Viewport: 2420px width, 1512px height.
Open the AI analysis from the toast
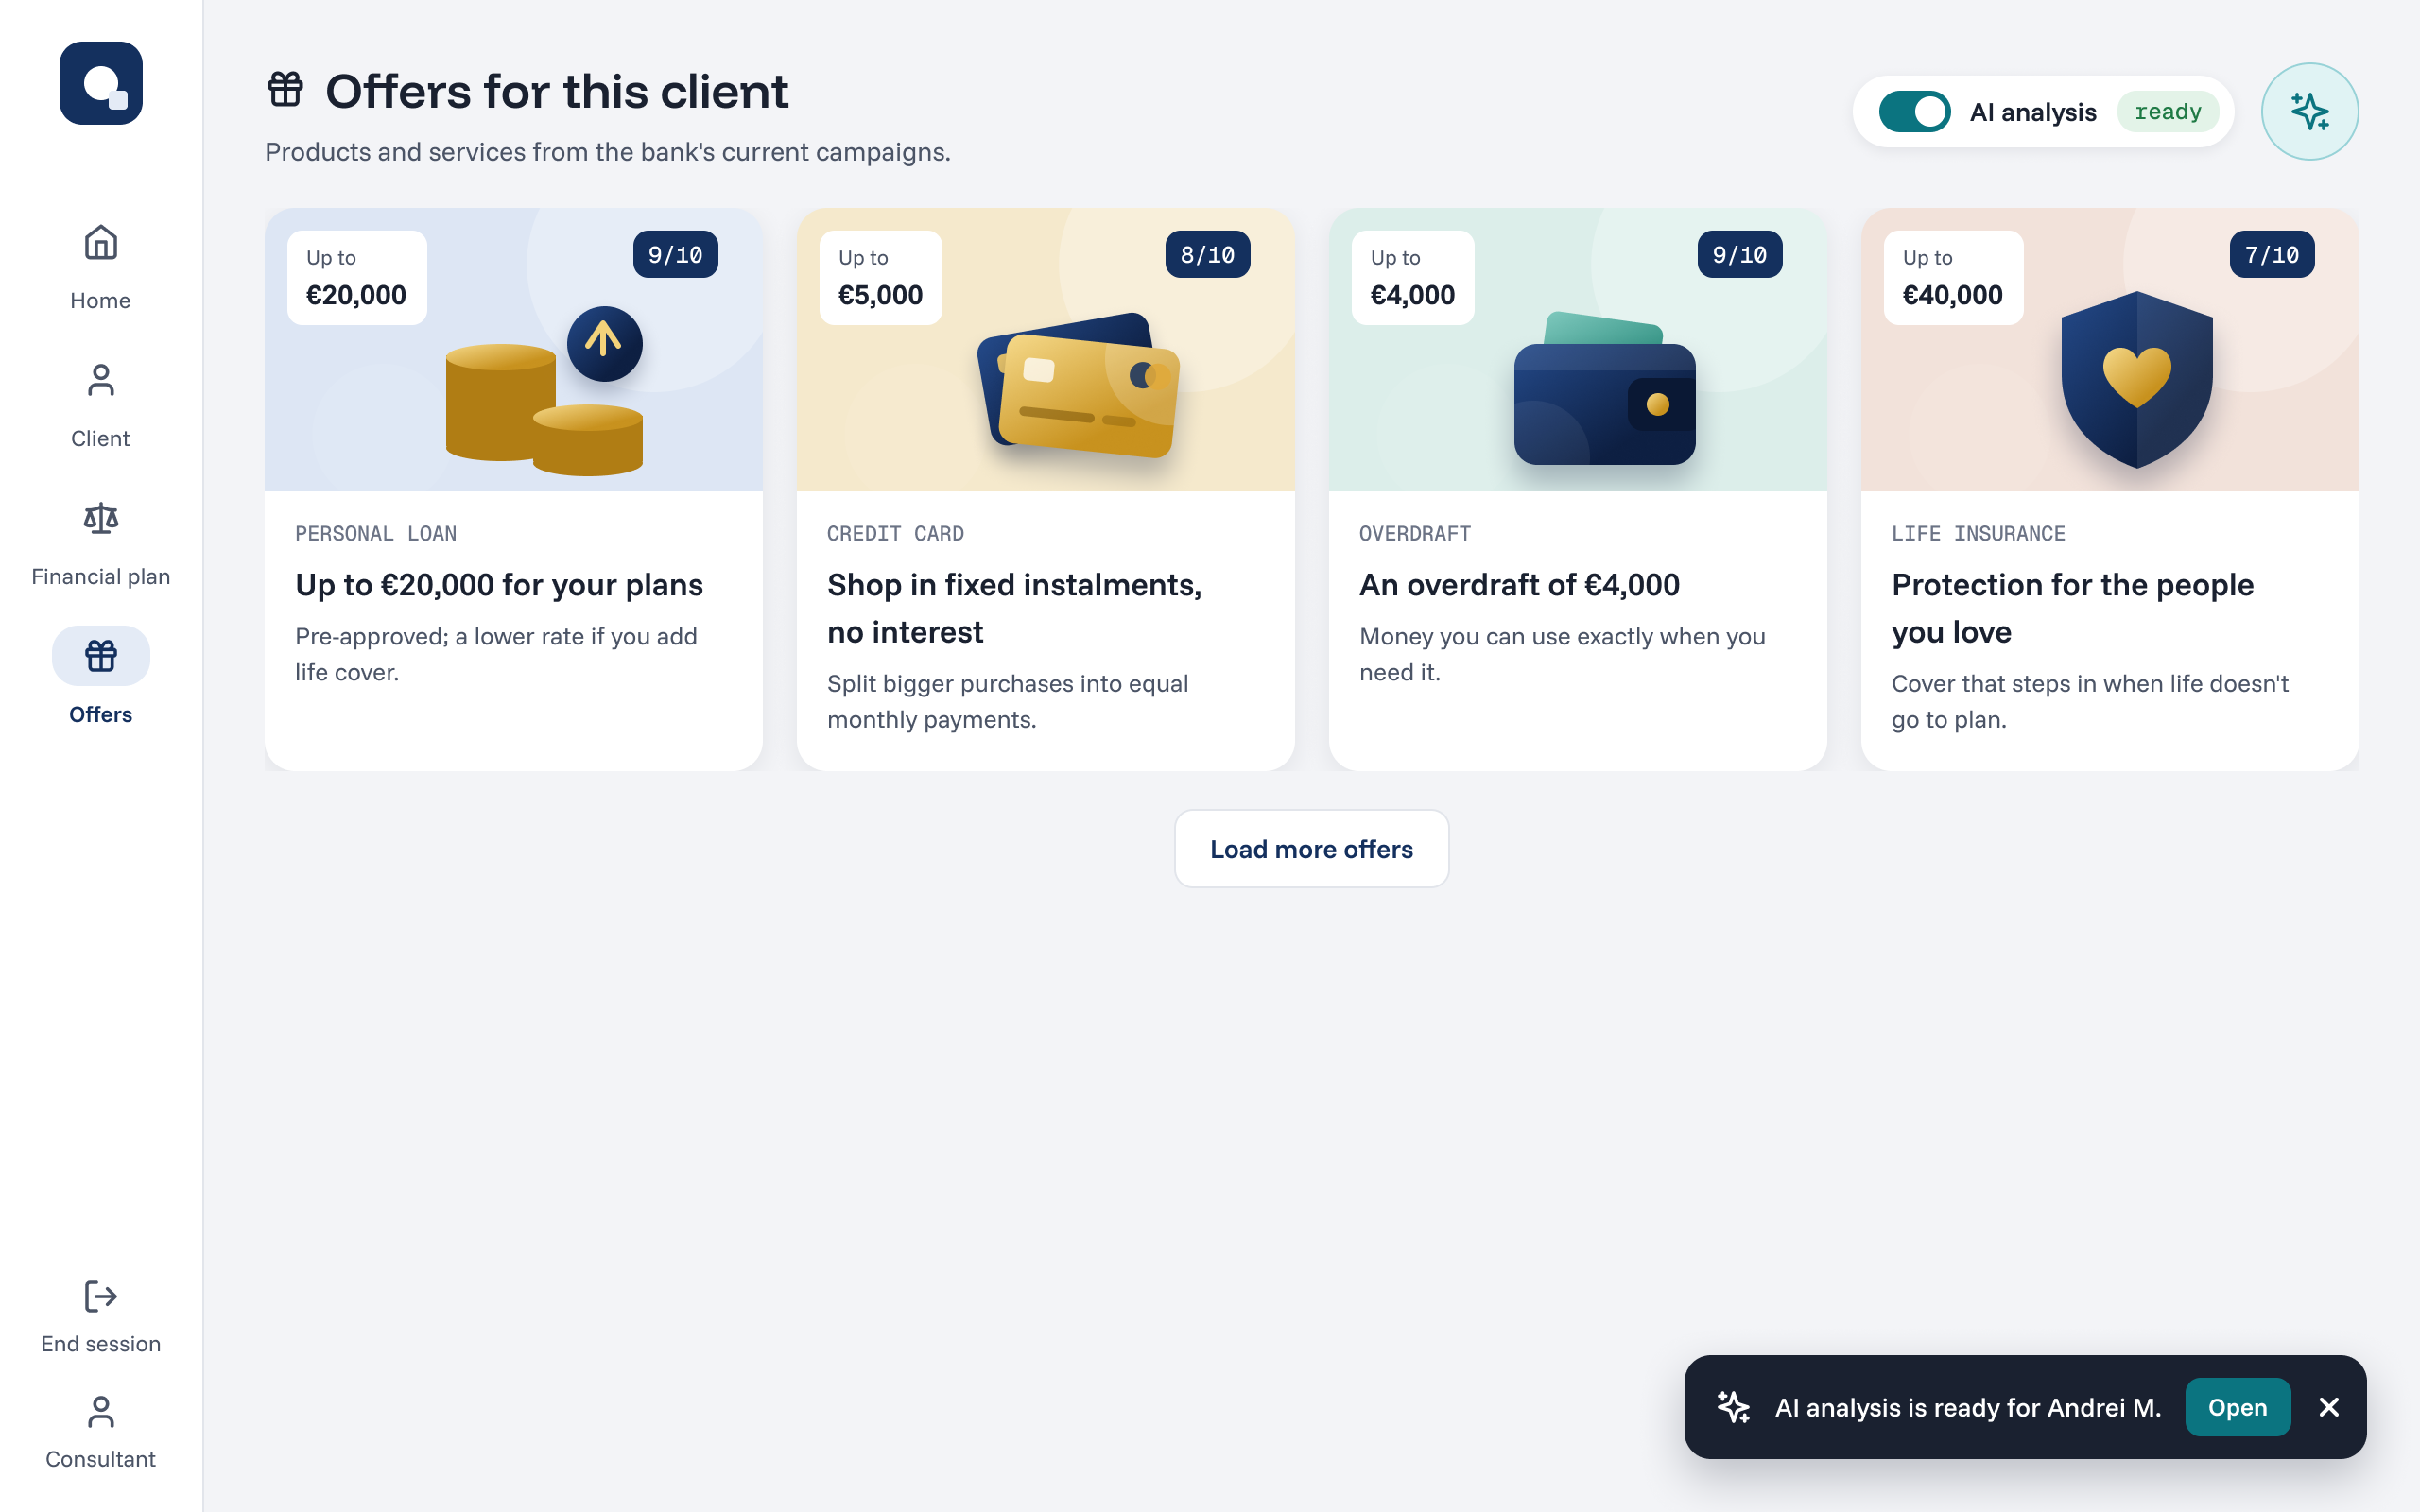(2237, 1407)
